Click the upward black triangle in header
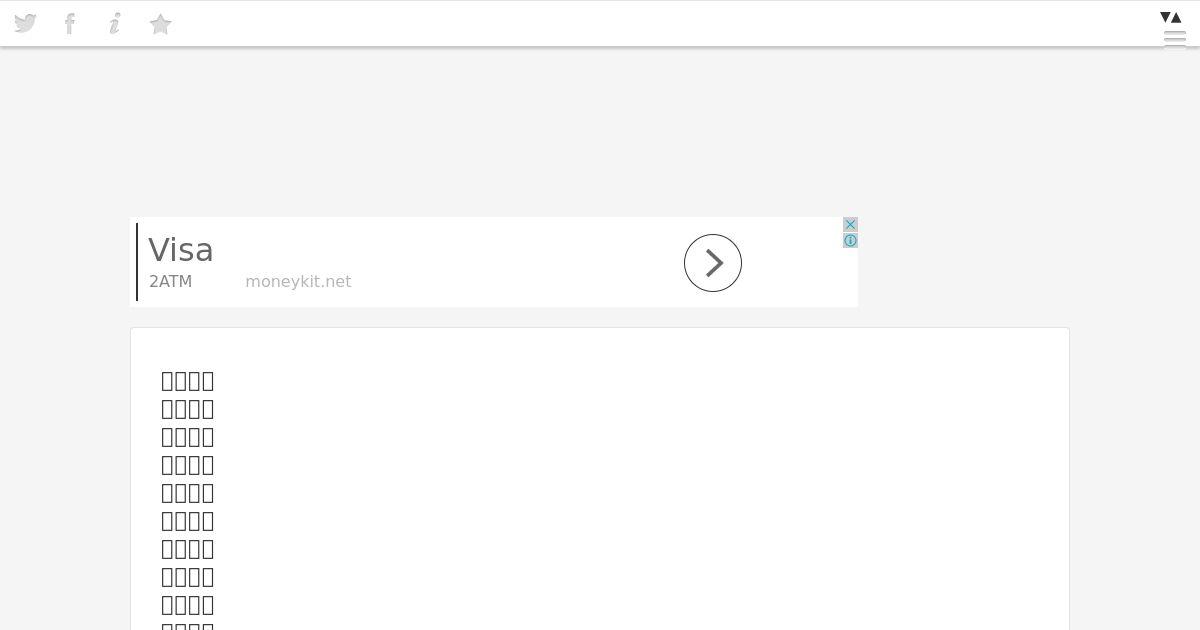This screenshot has width=1200, height=630. coord(1177,17)
